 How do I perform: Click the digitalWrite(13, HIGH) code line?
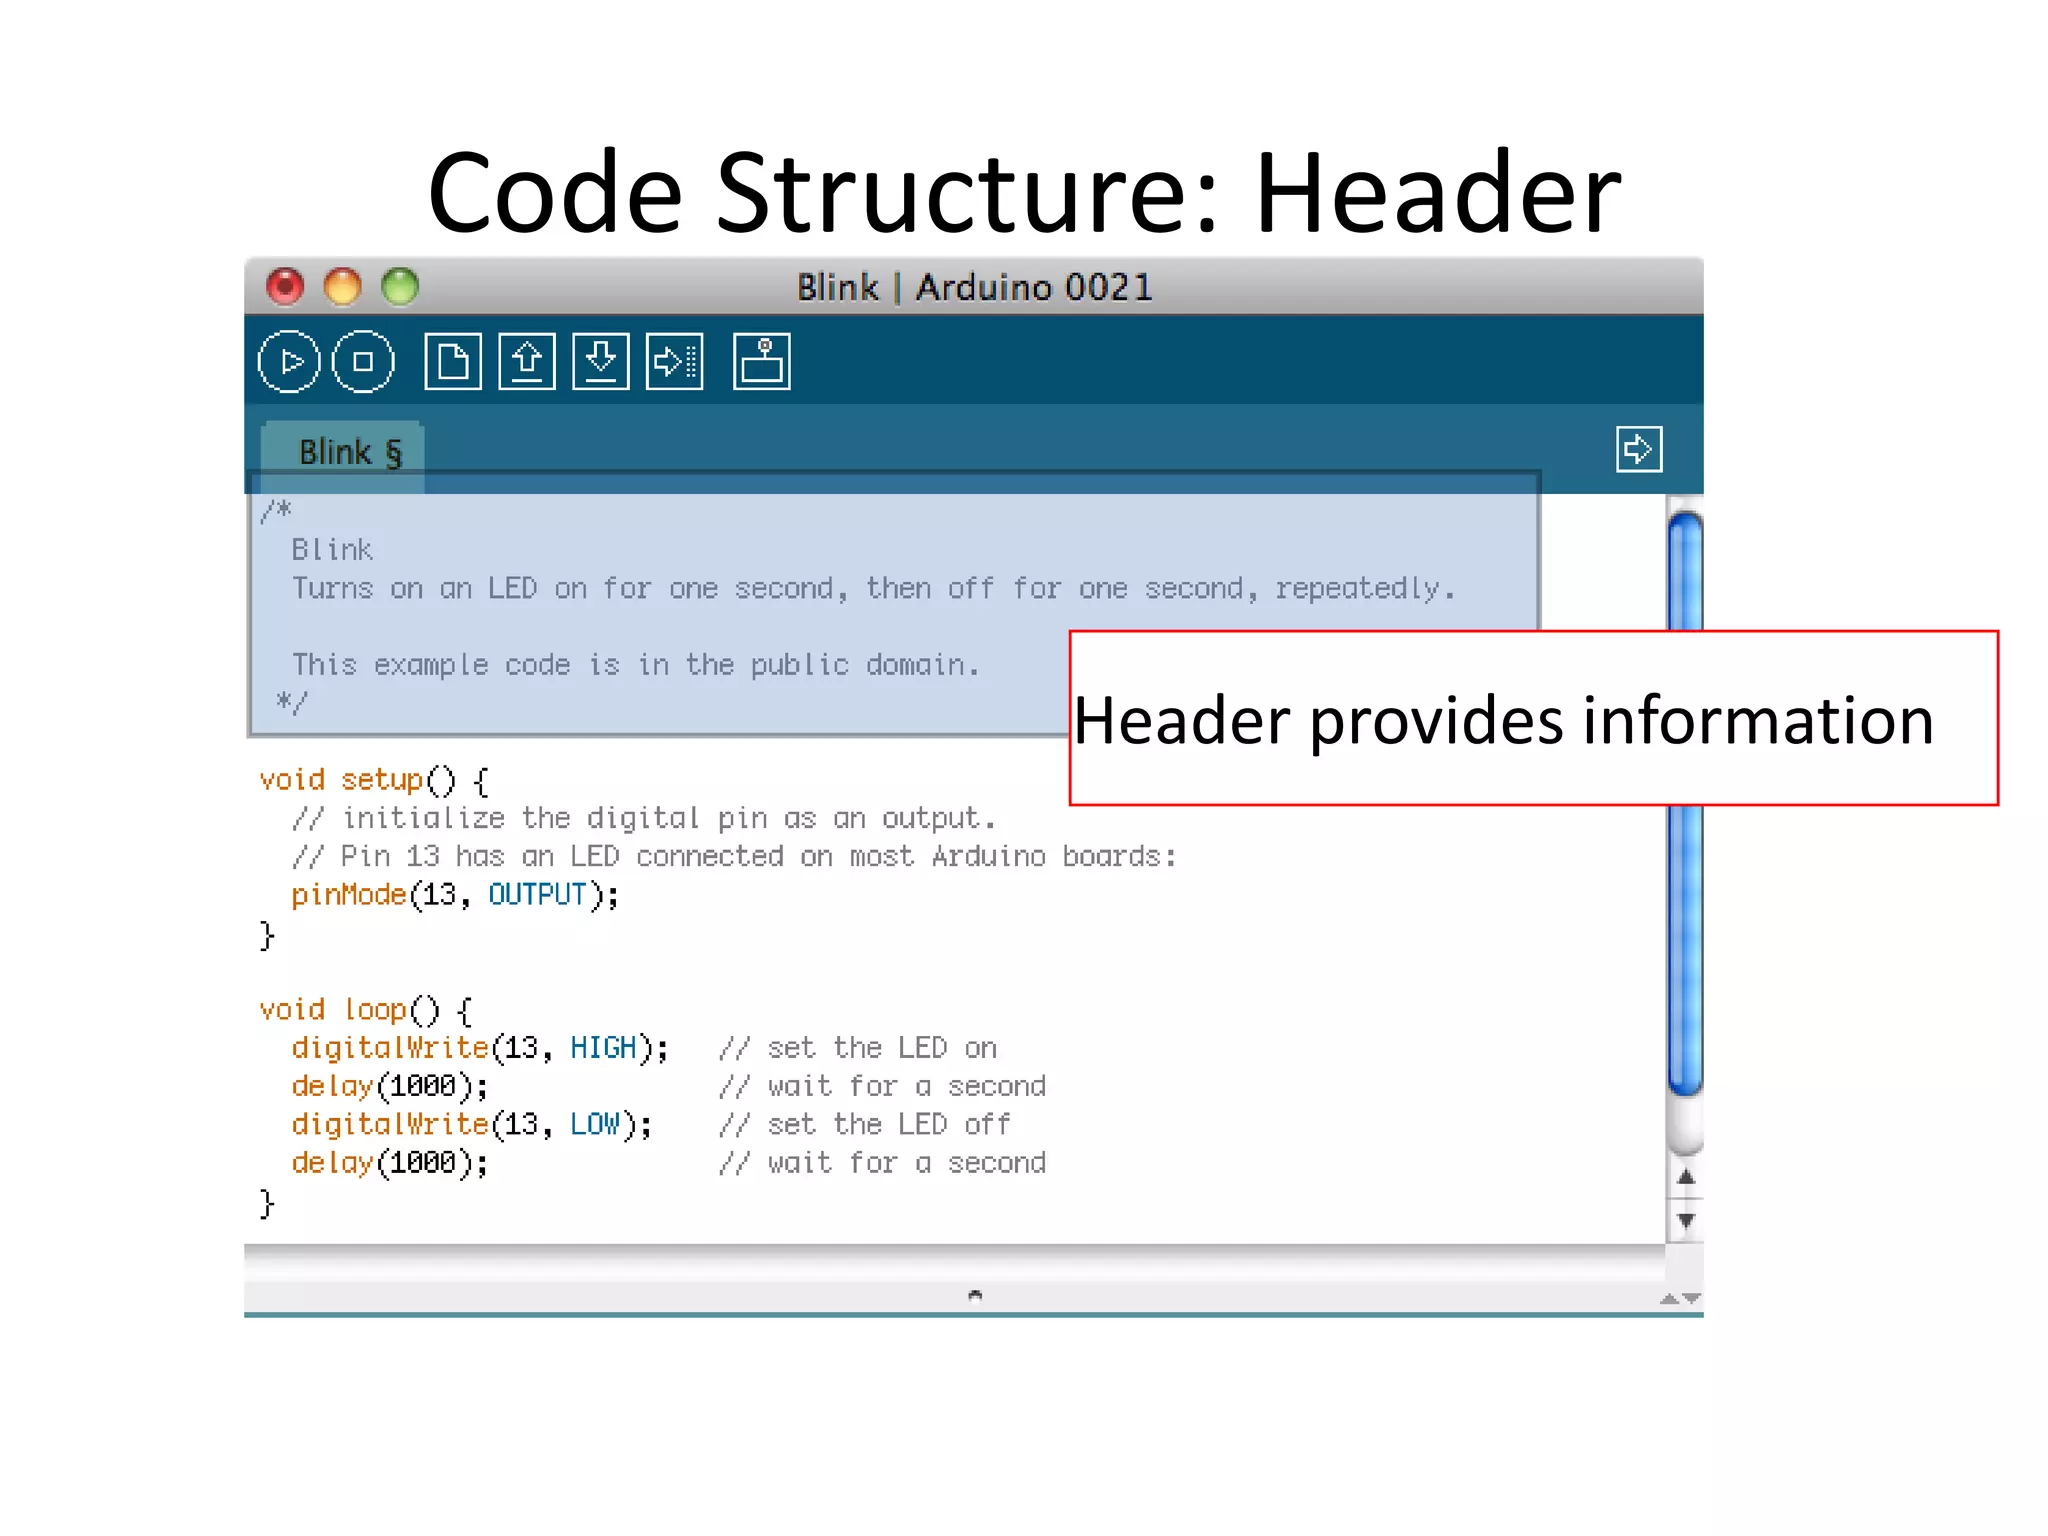coord(478,1048)
